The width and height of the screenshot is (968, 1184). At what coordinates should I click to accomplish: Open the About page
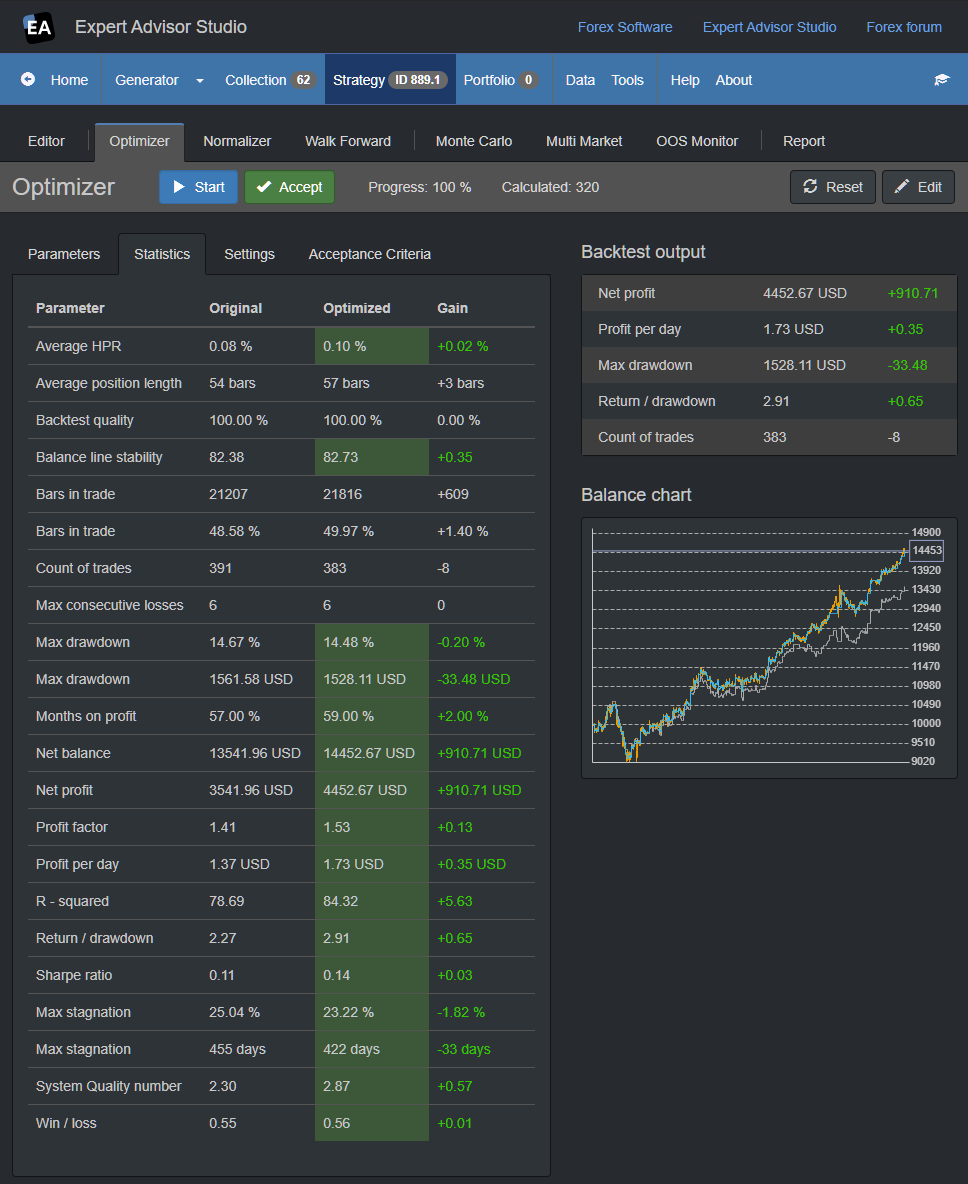(734, 80)
